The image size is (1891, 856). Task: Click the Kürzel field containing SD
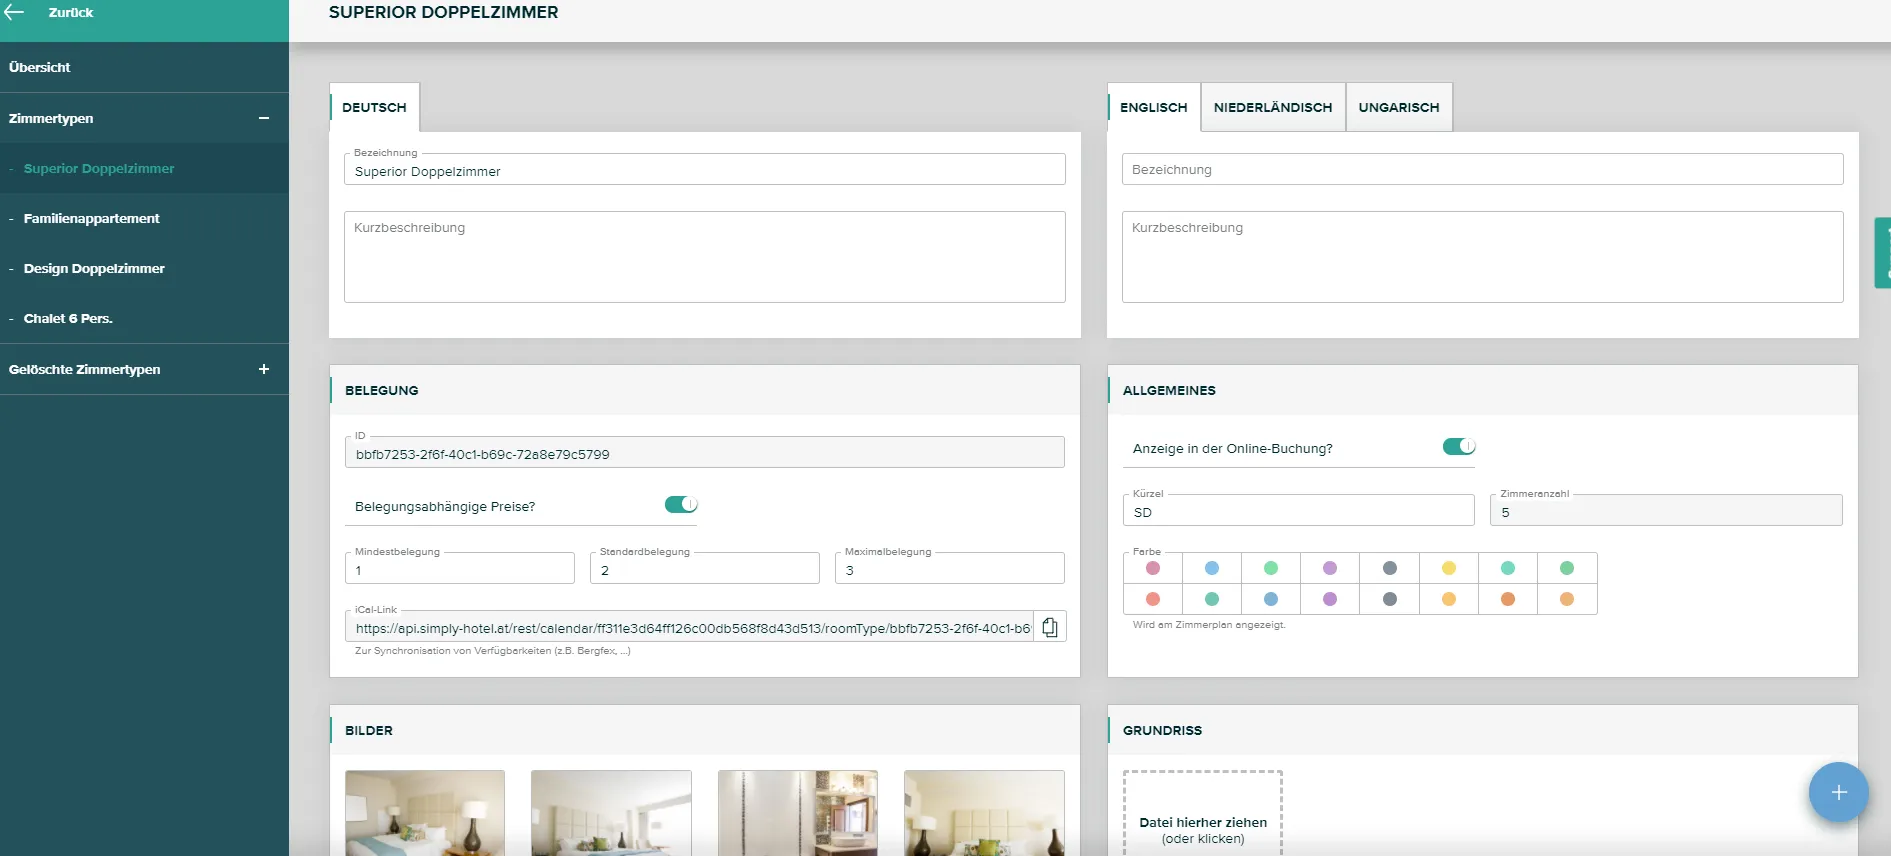pyautogui.click(x=1299, y=511)
